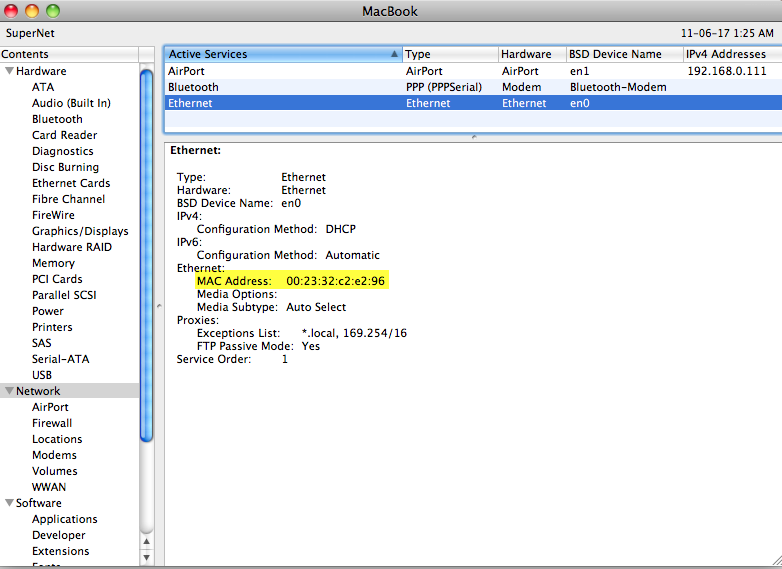Open Card Reader in the sidebar
782x569 pixels.
pos(64,135)
